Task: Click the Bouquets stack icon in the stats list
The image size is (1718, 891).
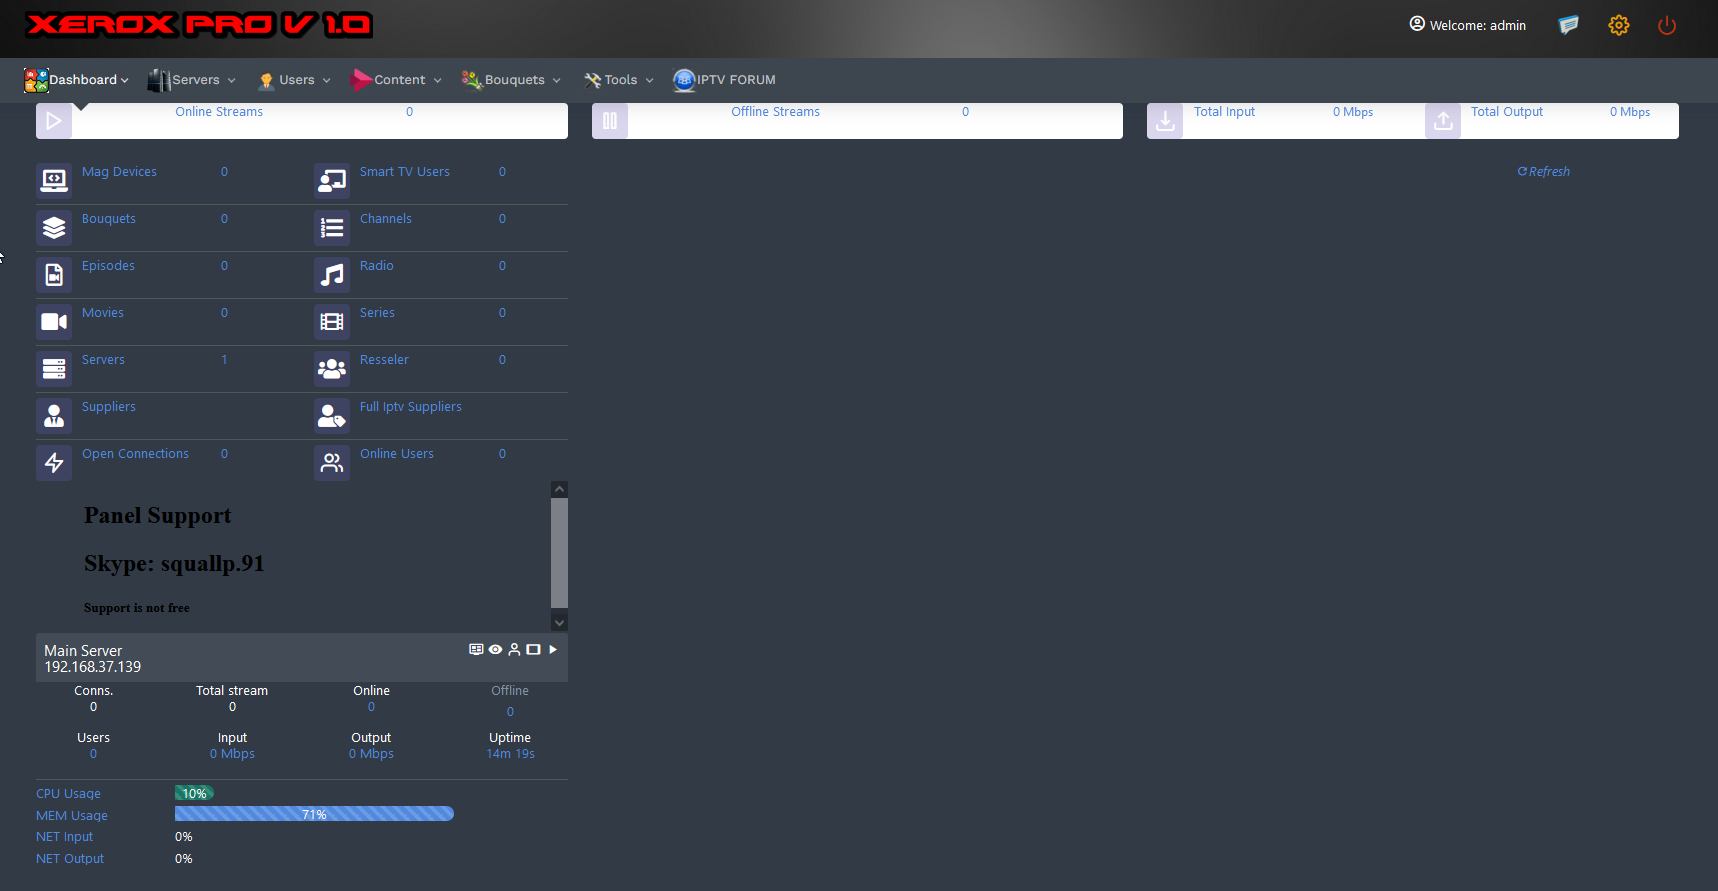Action: pyautogui.click(x=54, y=228)
